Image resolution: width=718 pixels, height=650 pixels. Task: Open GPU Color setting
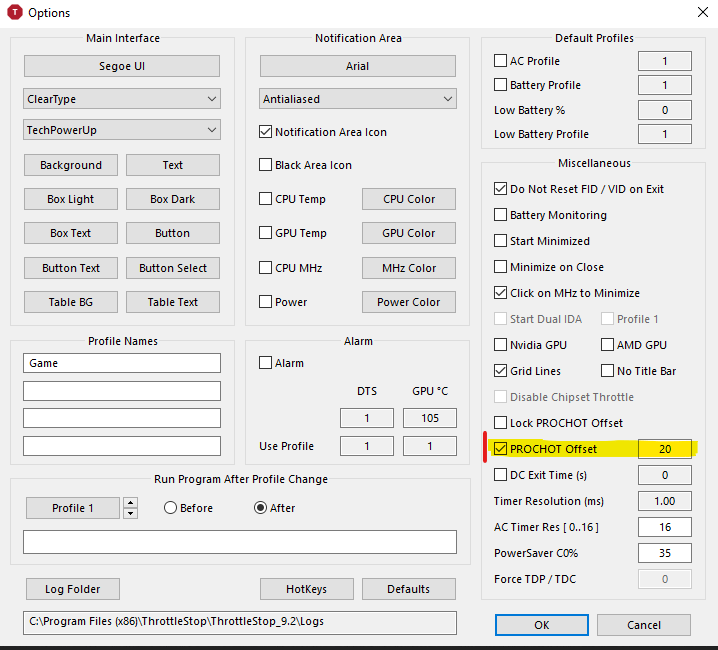click(x=409, y=233)
